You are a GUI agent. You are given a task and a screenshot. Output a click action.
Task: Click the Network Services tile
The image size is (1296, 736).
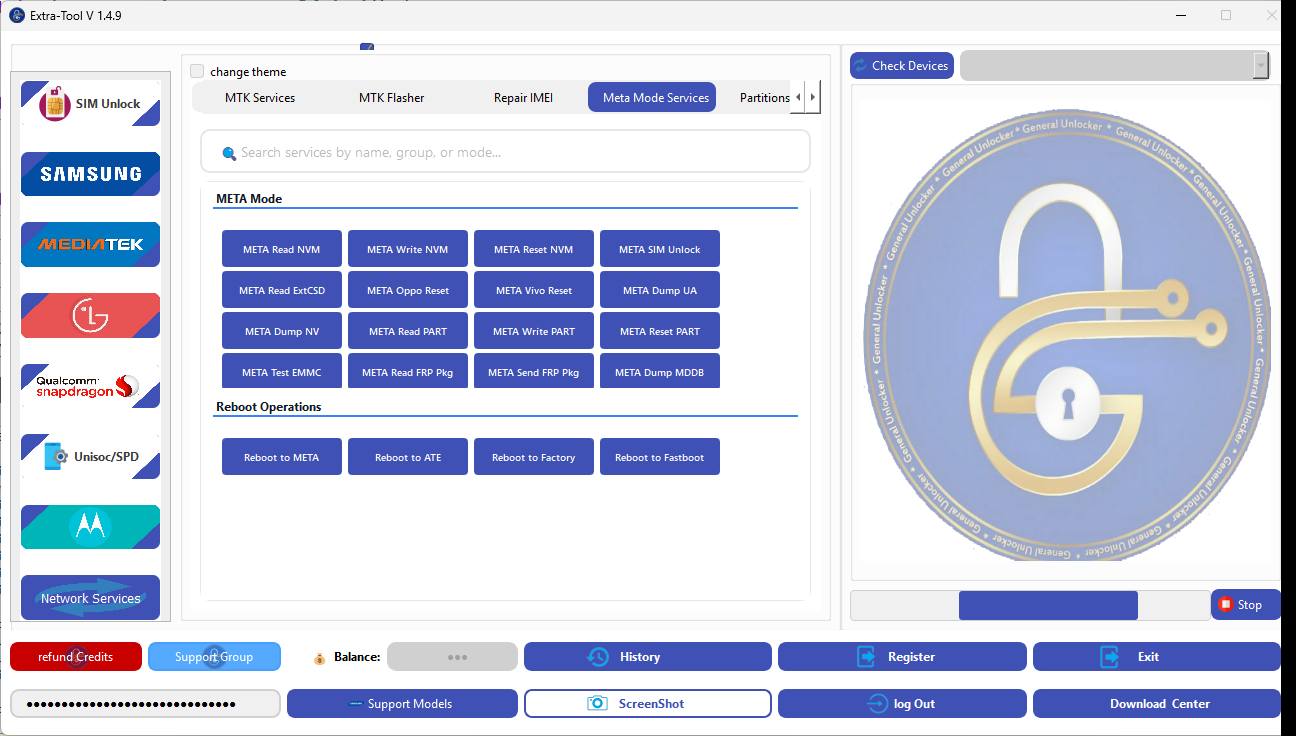pyautogui.click(x=90, y=598)
